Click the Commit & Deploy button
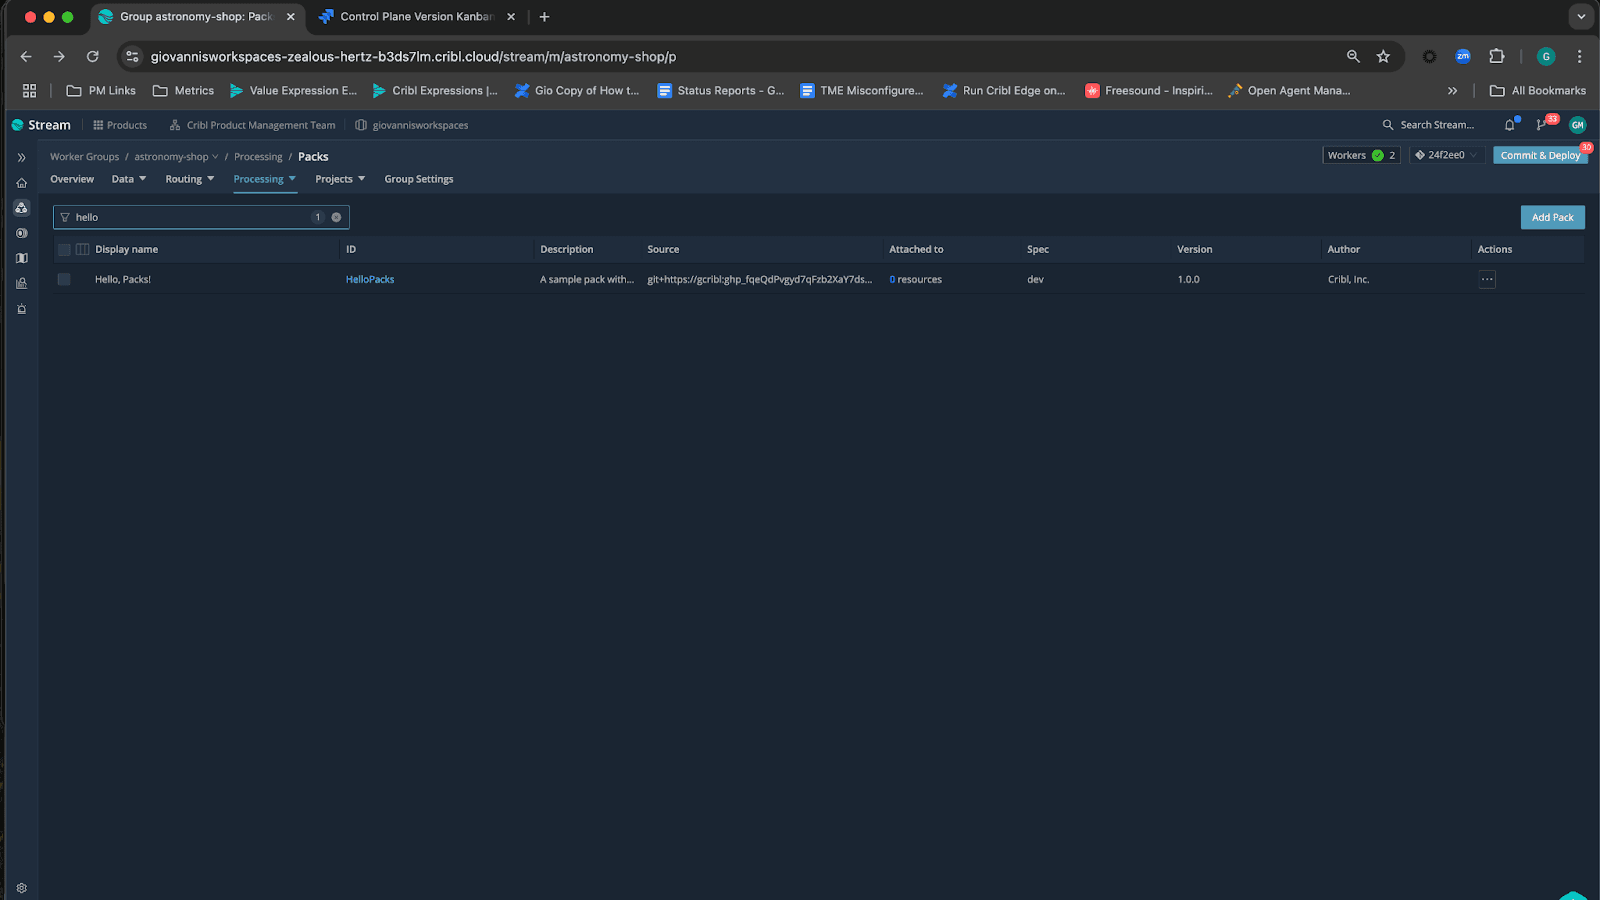The width and height of the screenshot is (1600, 900). [1539, 155]
